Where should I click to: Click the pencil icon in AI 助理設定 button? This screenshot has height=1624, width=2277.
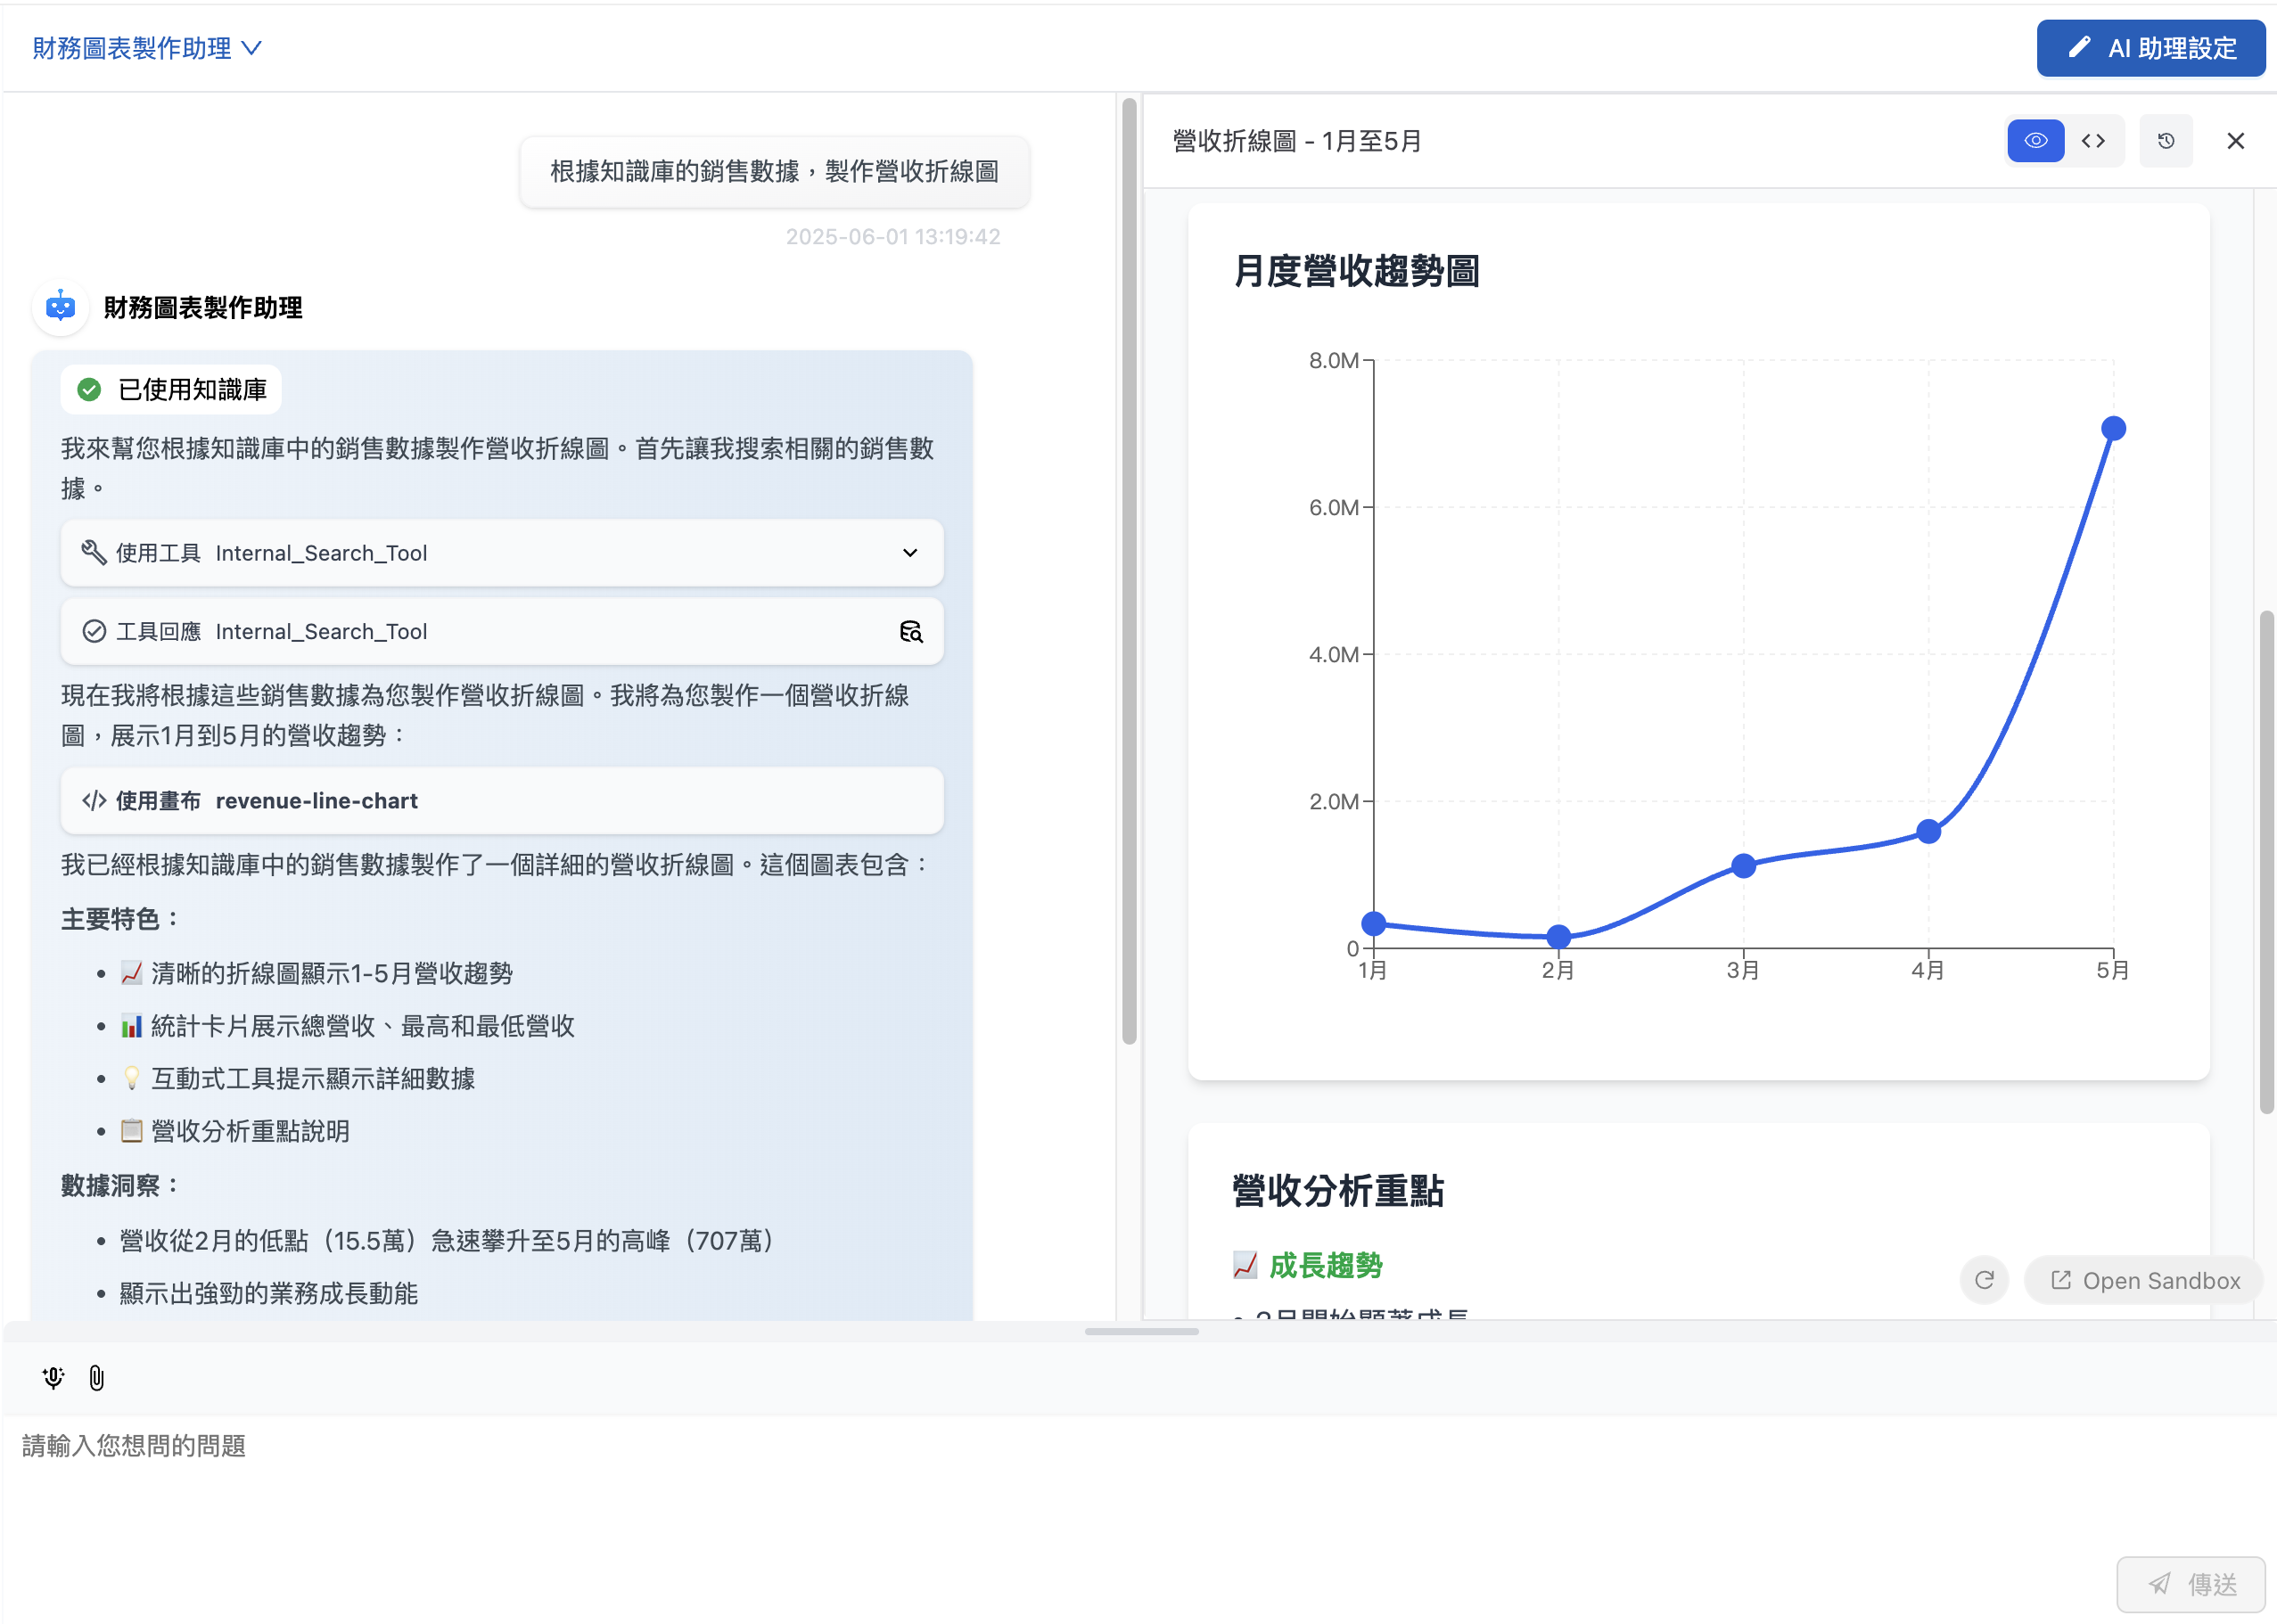[x=2082, y=47]
